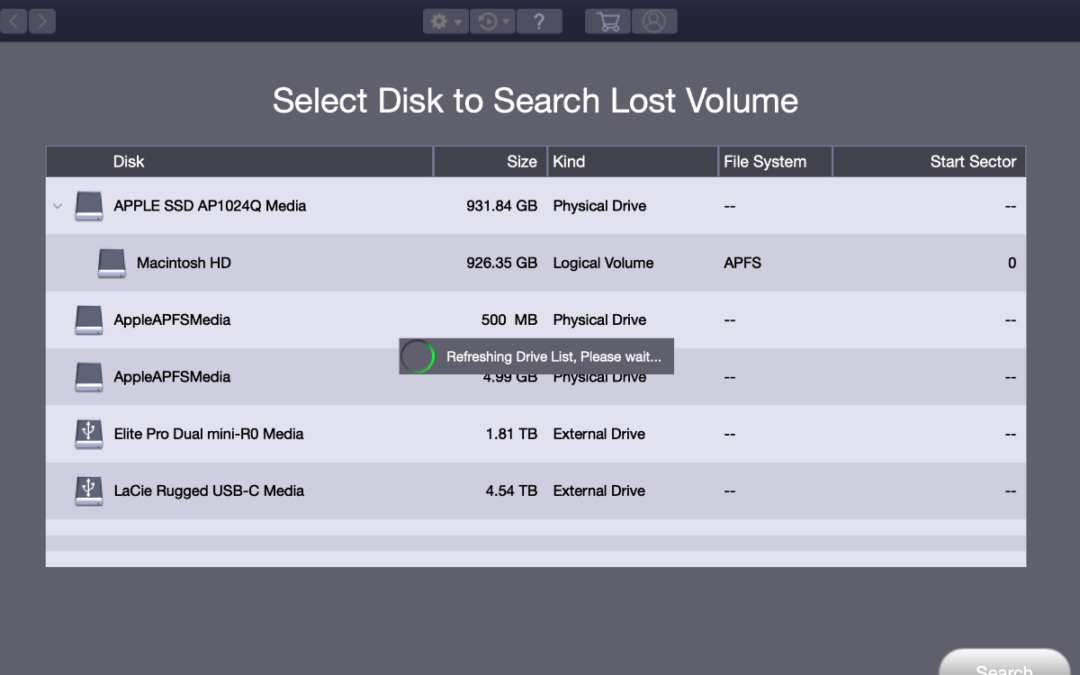Open the settings gear icon

point(440,20)
